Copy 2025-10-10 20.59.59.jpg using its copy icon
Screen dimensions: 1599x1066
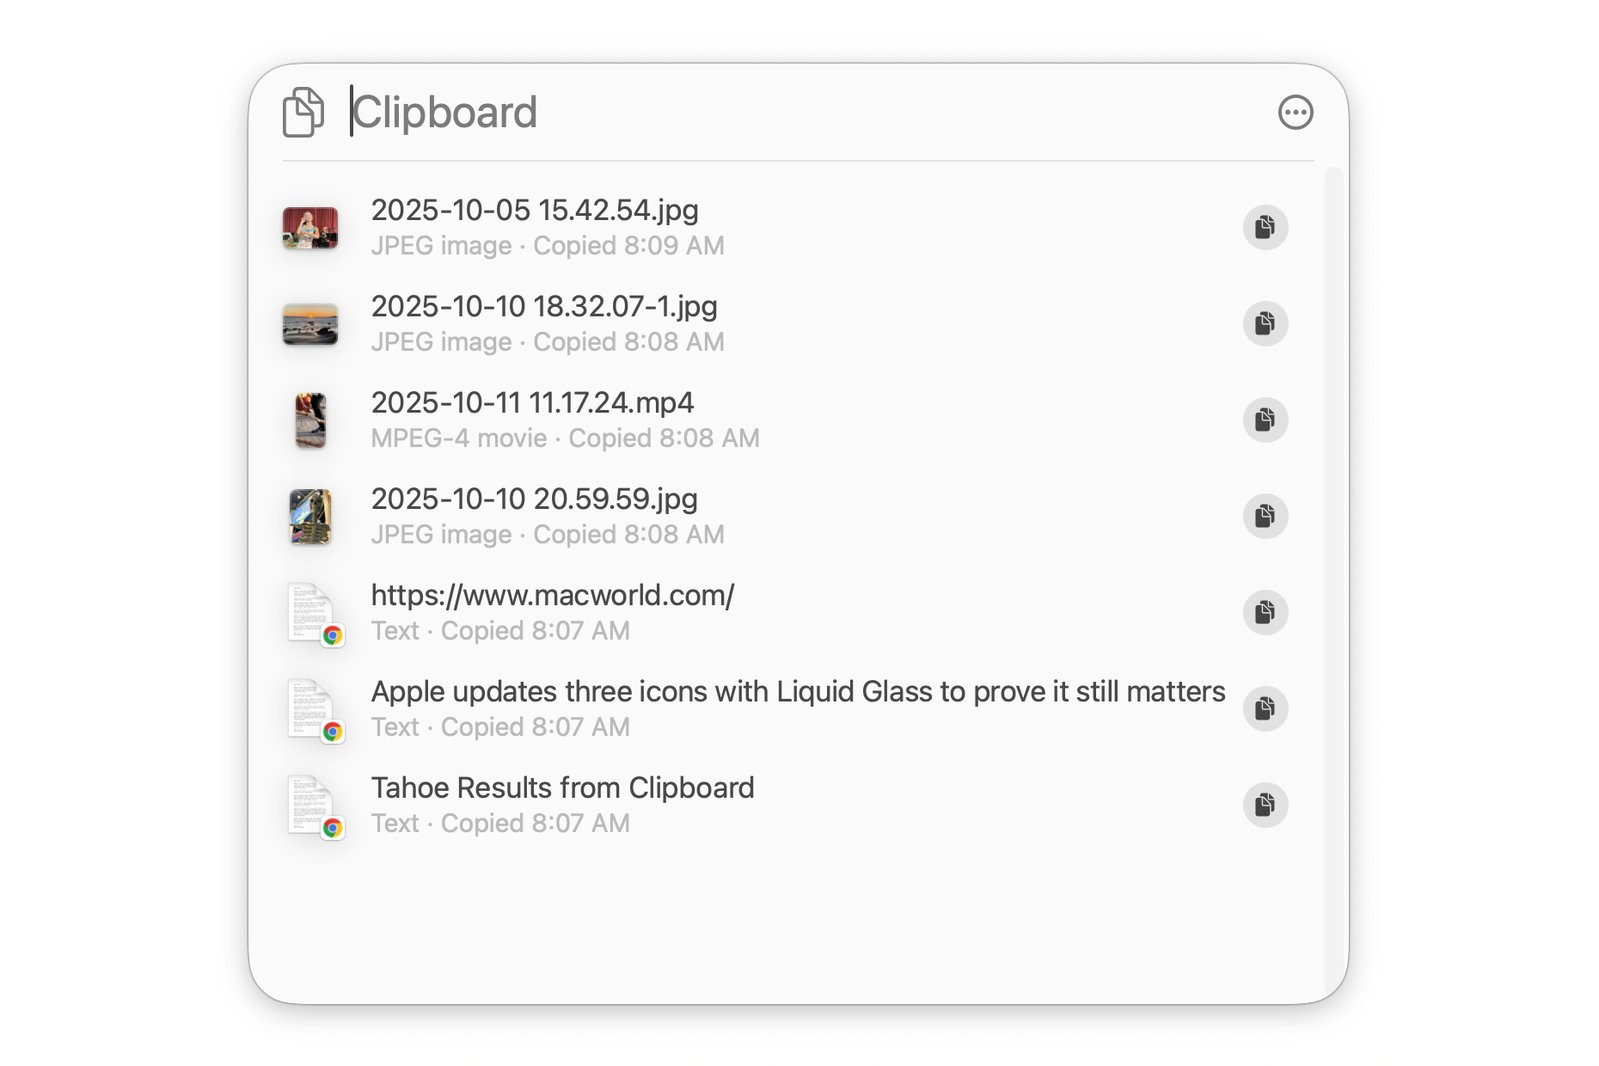pos(1265,516)
